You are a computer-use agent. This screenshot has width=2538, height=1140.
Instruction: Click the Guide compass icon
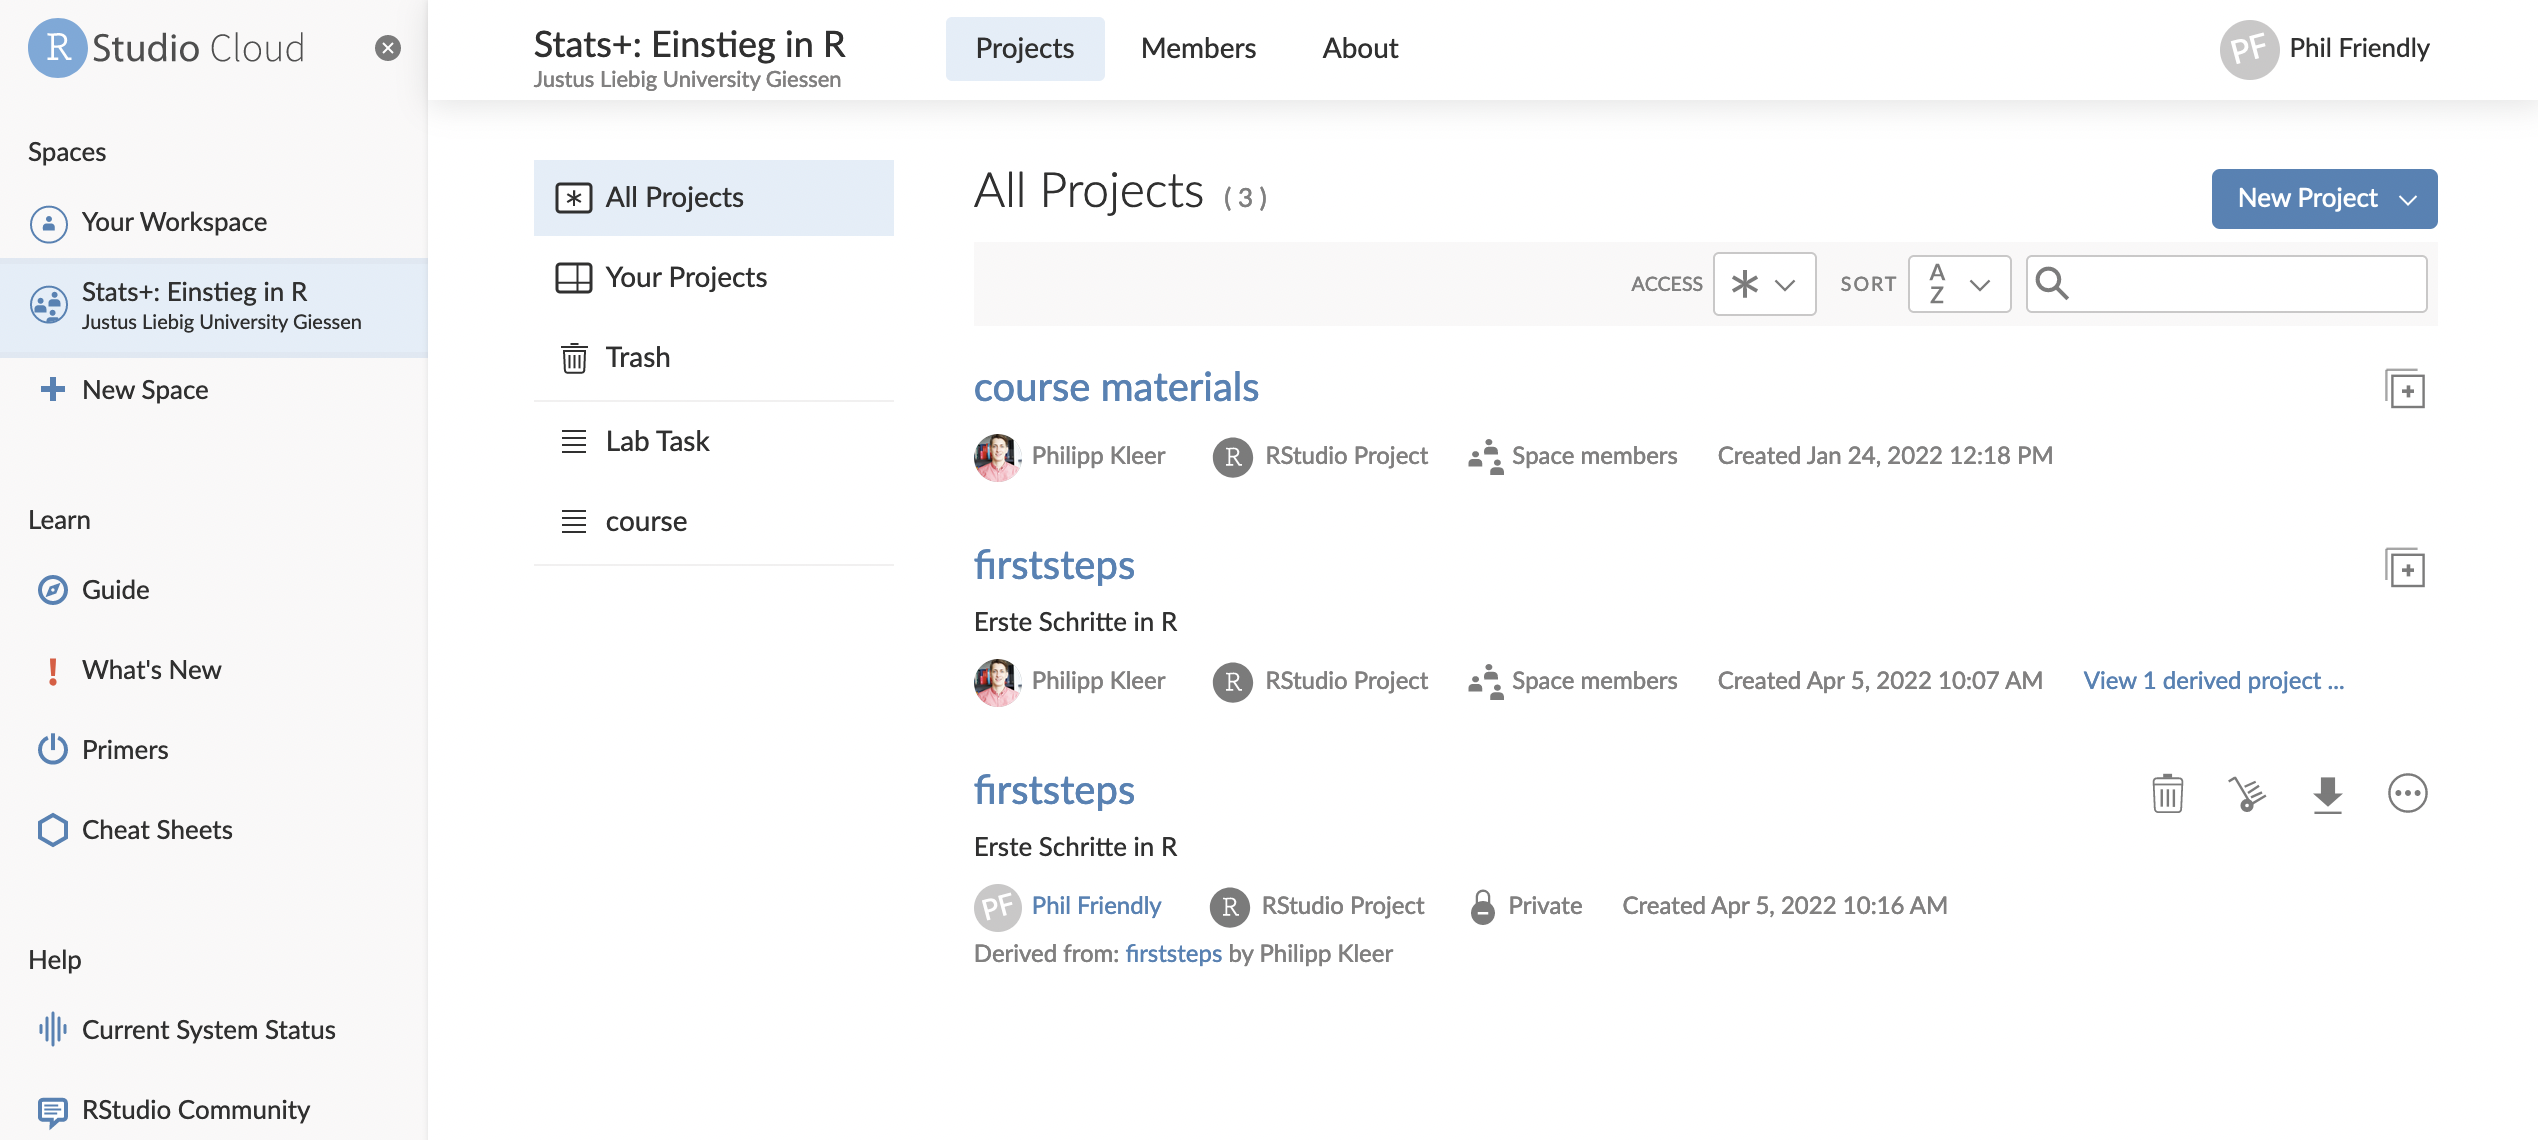53,590
